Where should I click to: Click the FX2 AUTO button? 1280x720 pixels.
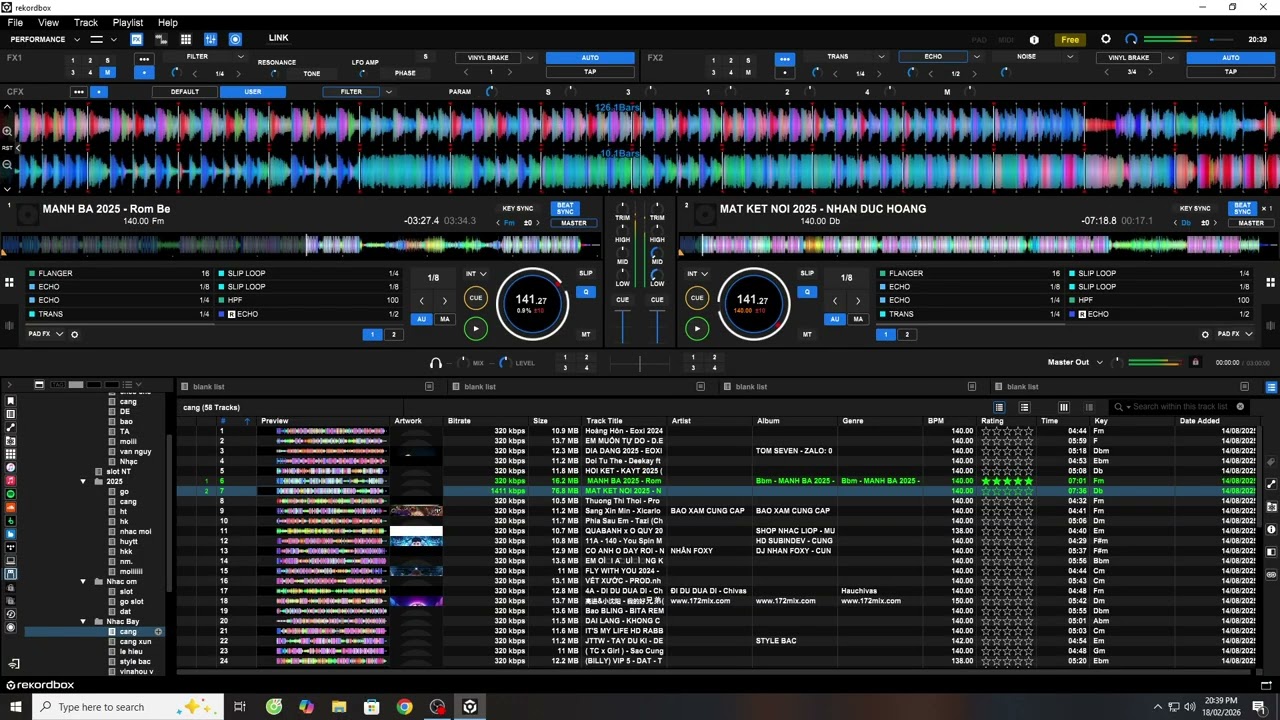(1231, 58)
